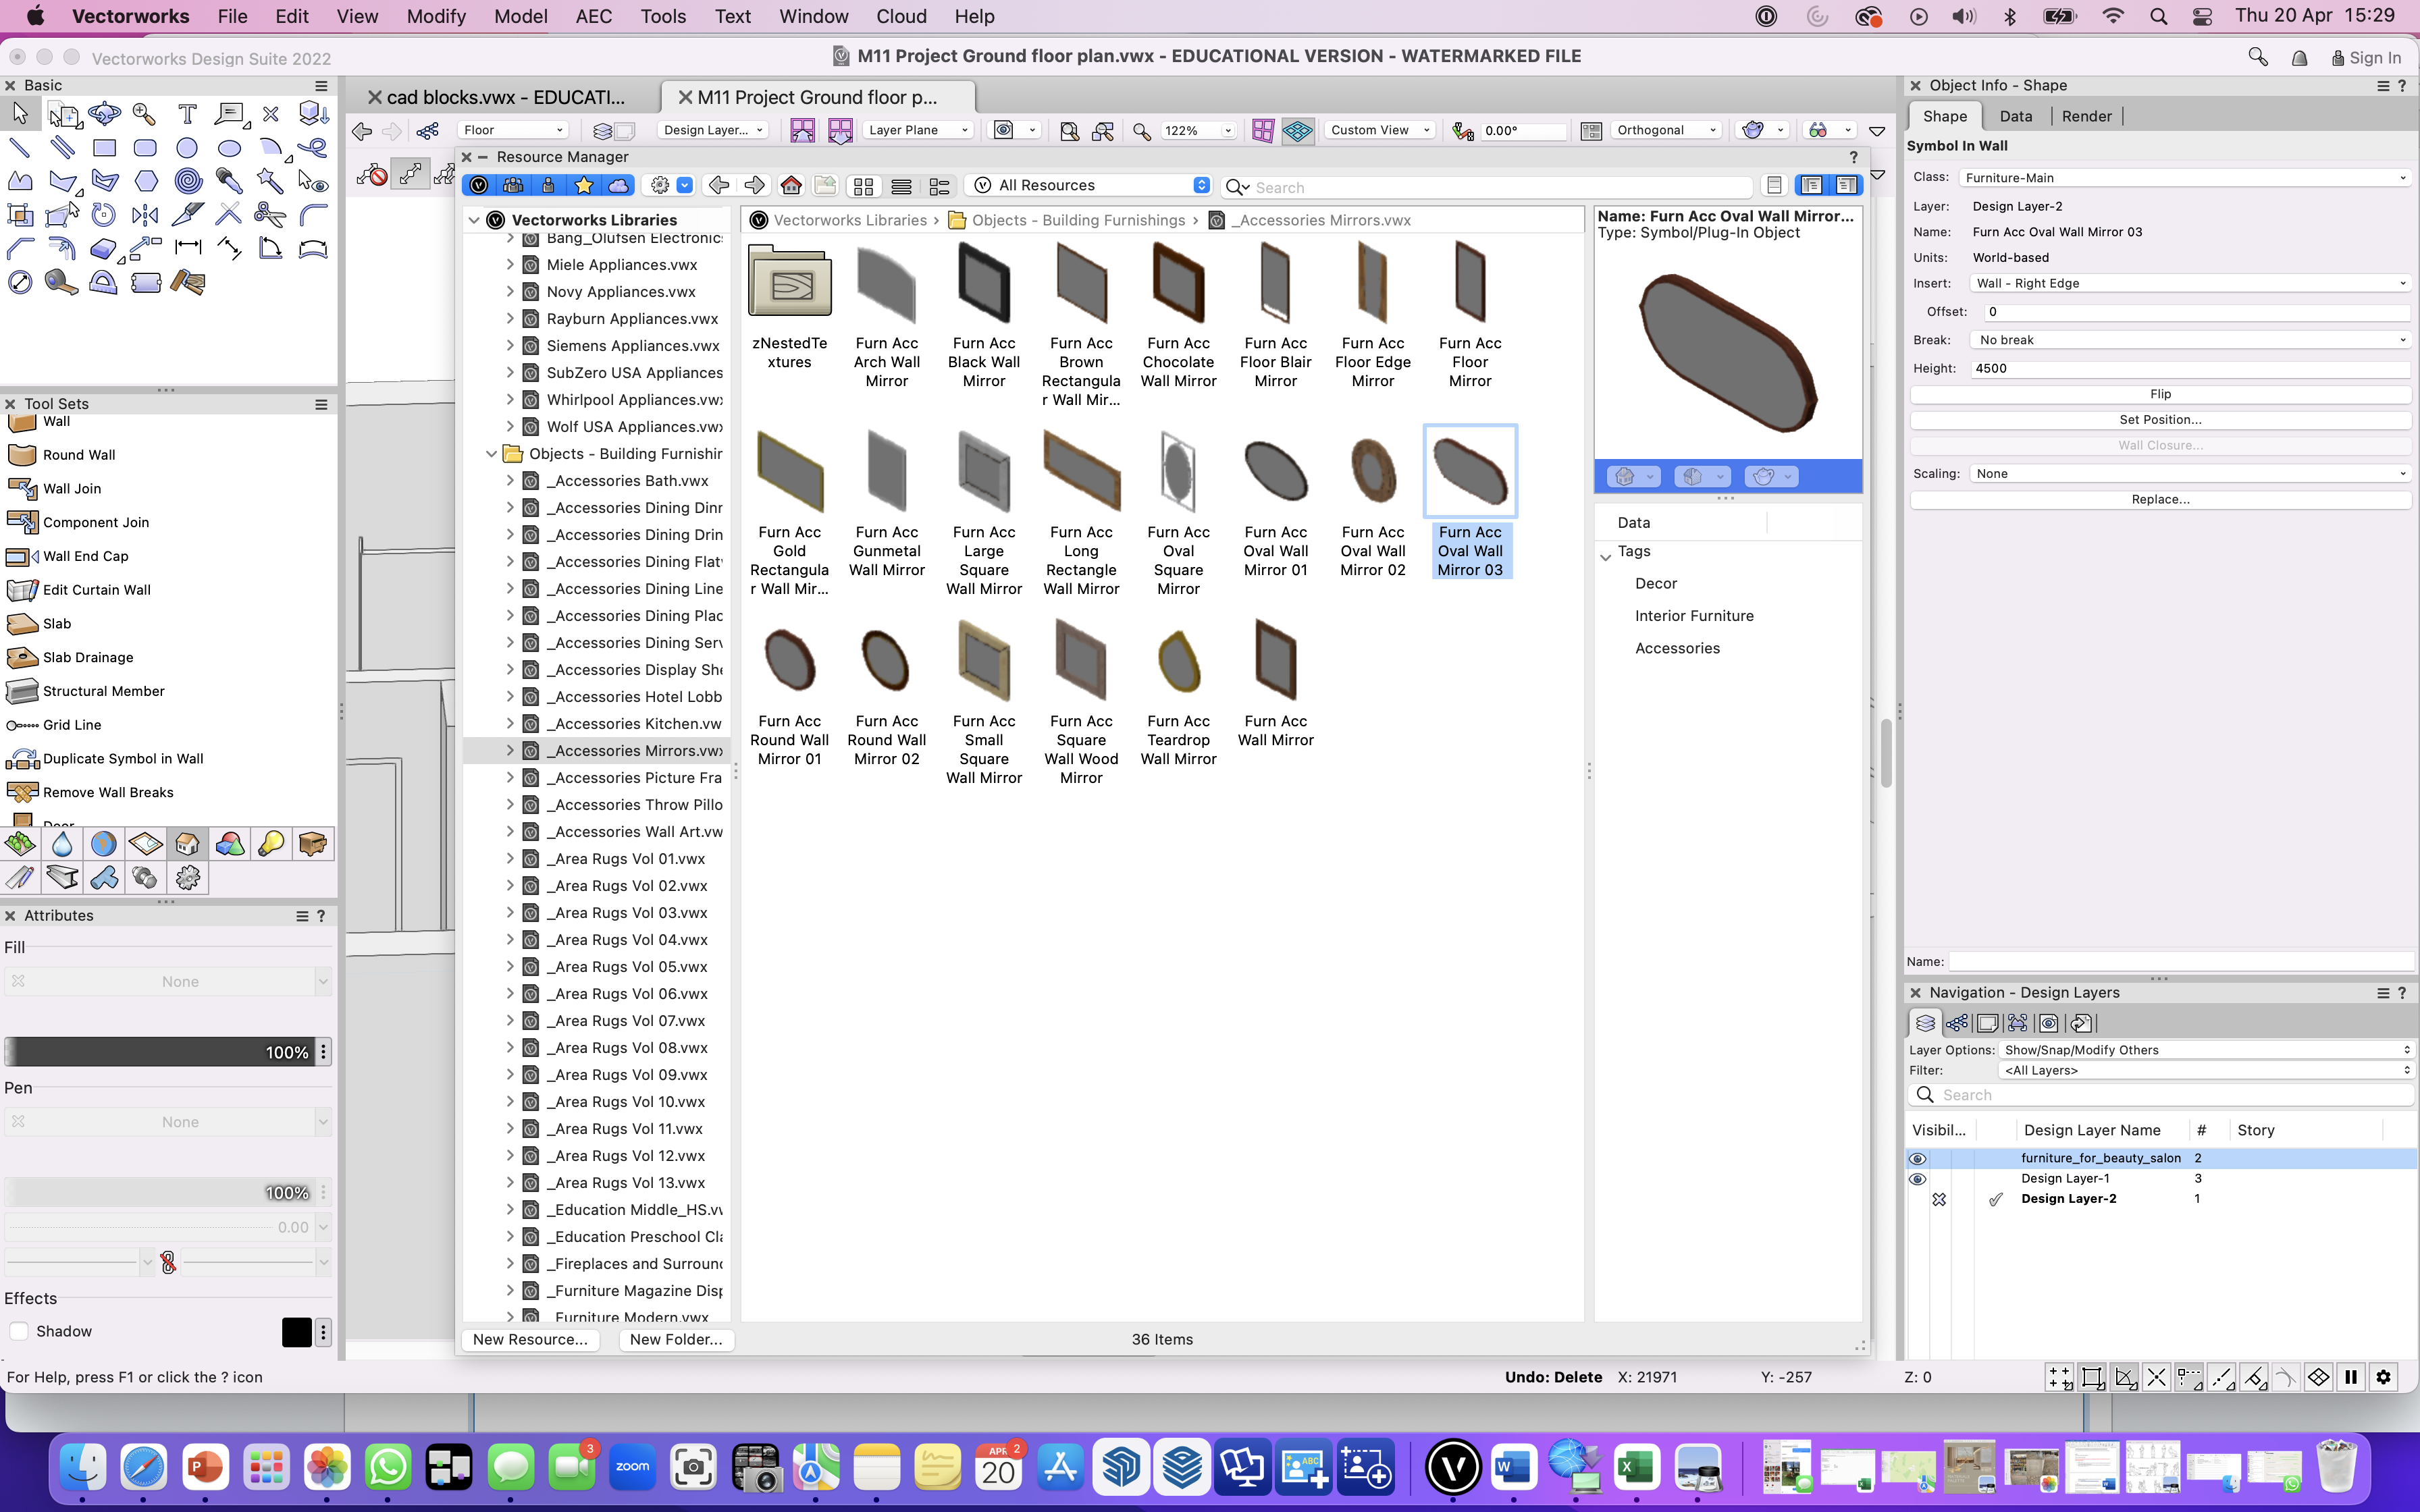Click the New Folder... button
Image resolution: width=2420 pixels, height=1512 pixels.
pyautogui.click(x=676, y=1339)
